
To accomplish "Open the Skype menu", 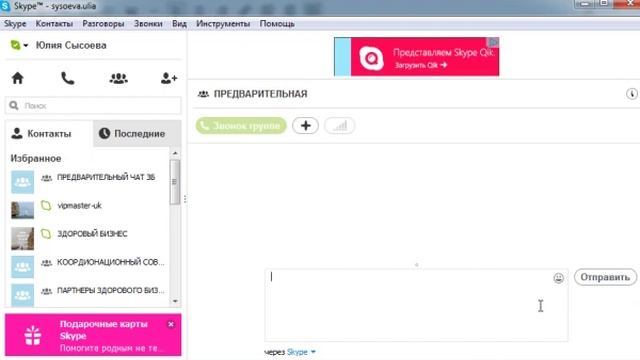I will click(x=15, y=24).
